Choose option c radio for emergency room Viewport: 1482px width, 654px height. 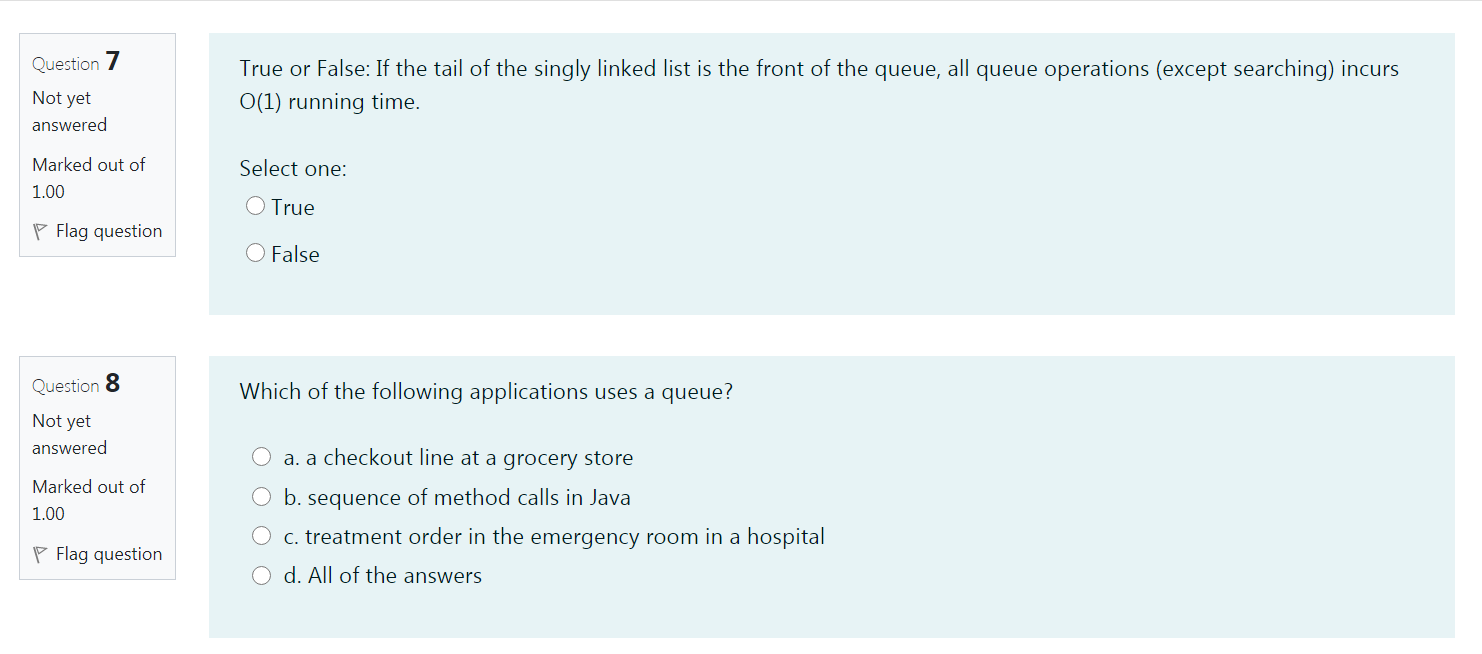pyautogui.click(x=262, y=536)
